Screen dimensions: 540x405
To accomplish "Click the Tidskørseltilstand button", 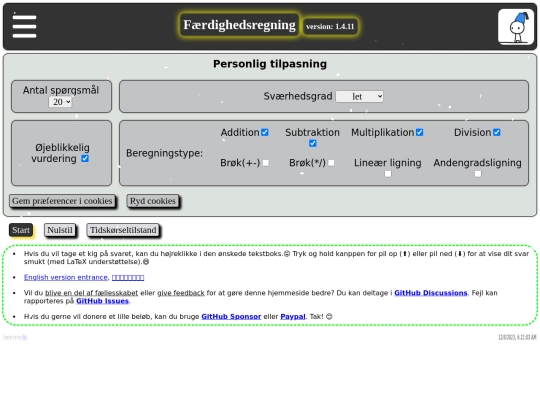I will tap(123, 230).
